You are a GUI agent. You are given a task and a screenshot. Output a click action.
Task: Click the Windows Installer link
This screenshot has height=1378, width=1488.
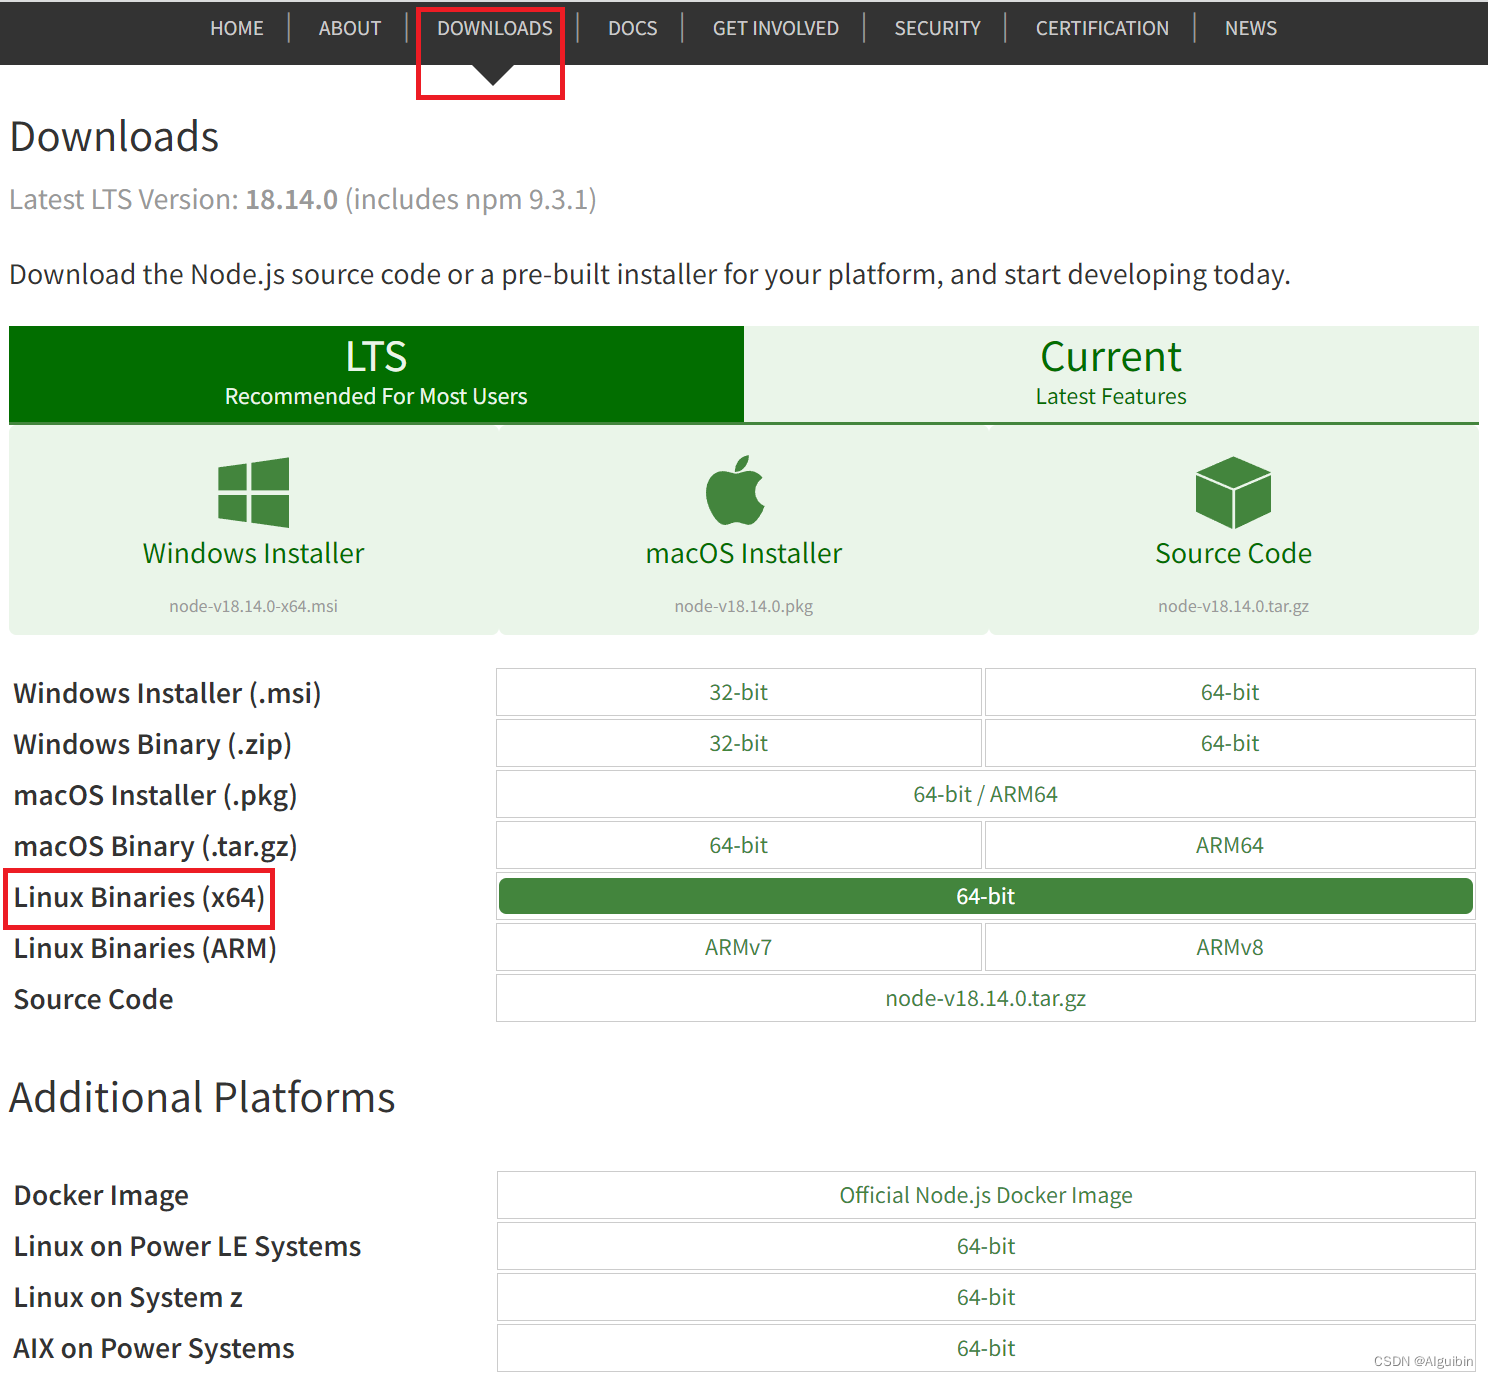tap(254, 553)
